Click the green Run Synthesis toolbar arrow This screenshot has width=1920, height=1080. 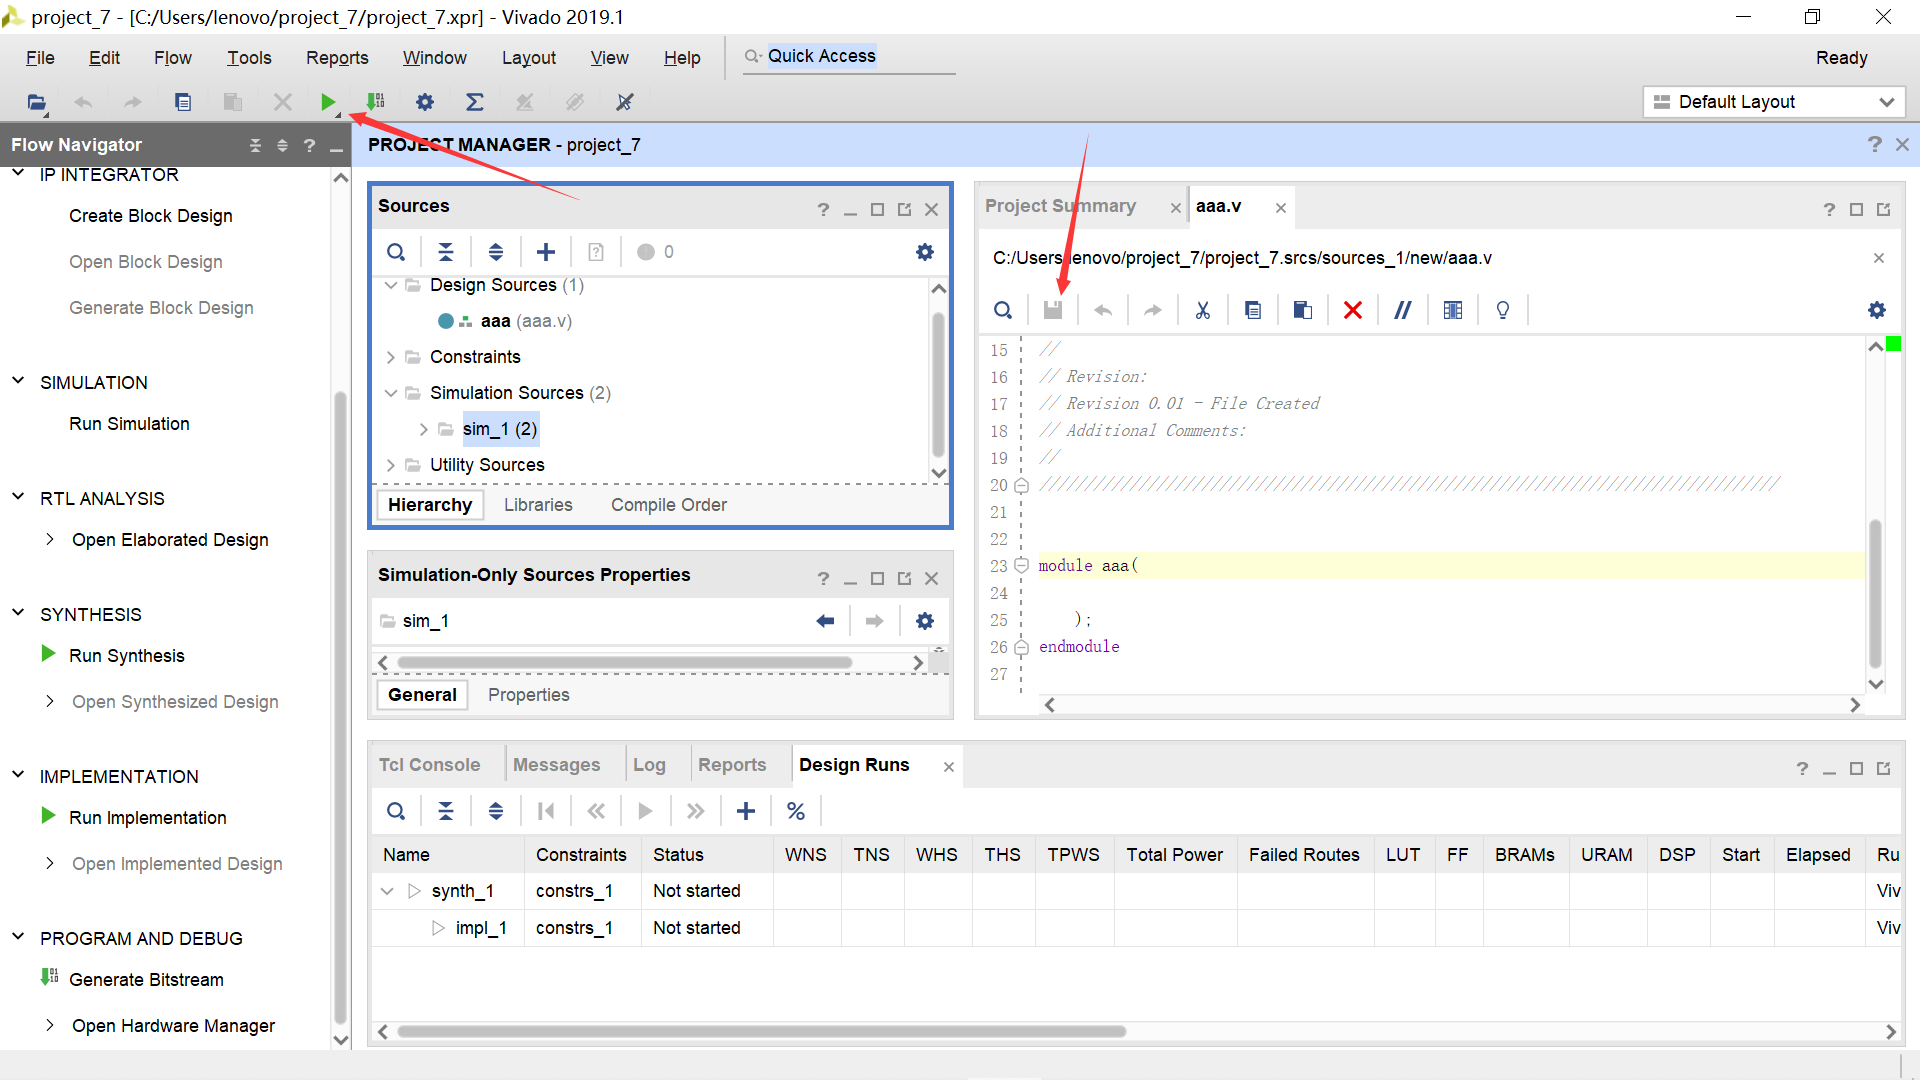click(328, 102)
